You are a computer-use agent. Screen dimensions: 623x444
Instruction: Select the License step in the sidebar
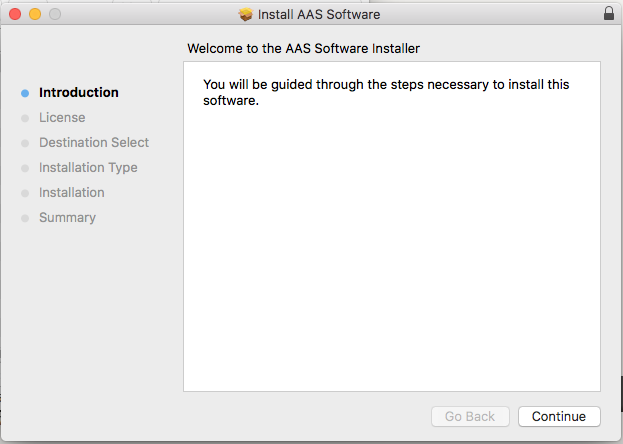click(x=62, y=117)
